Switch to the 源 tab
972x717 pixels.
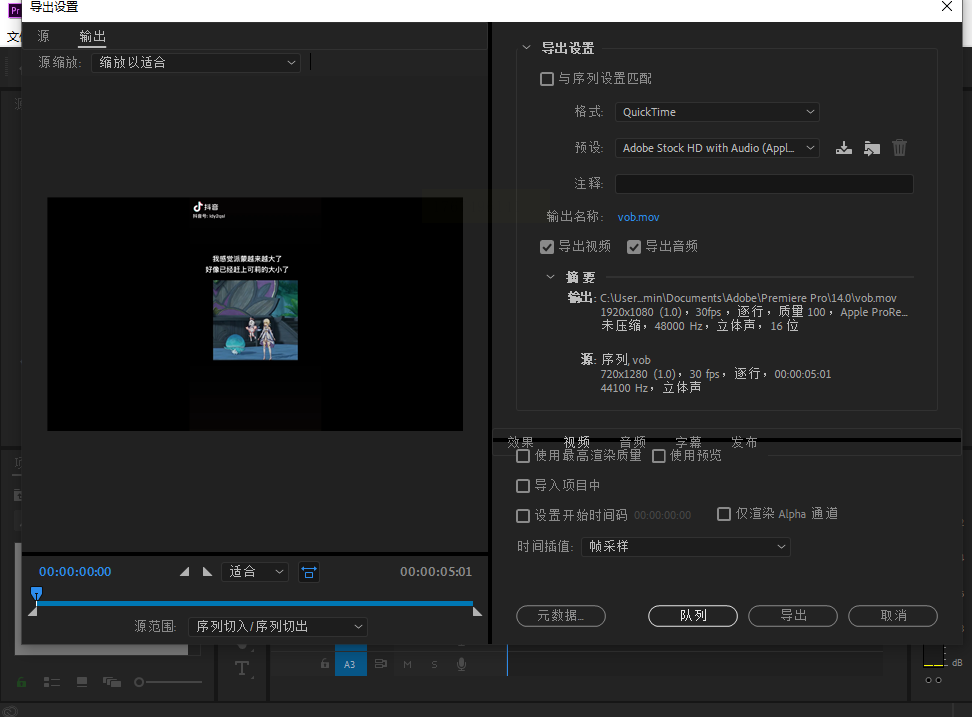pyautogui.click(x=43, y=36)
